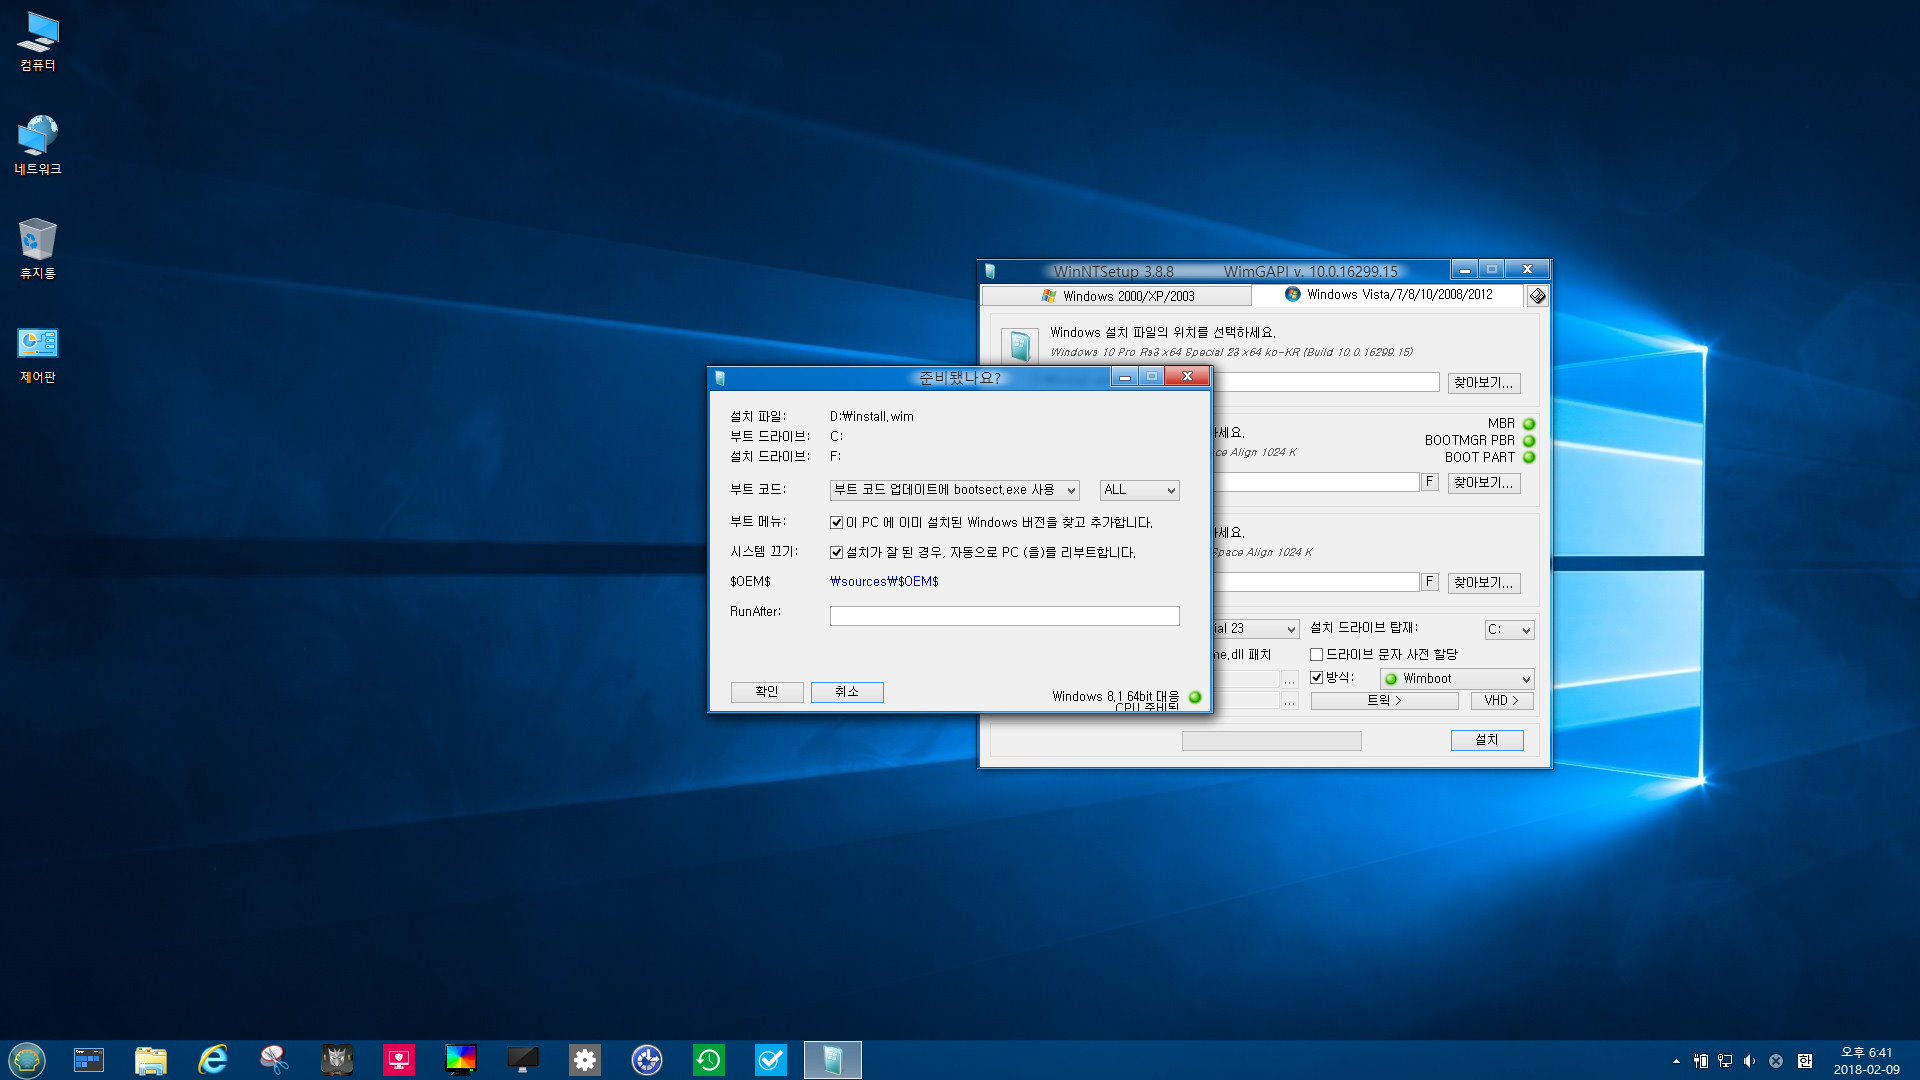Toggle the 부트 메뉴 find Windows versions checkbox

[x=836, y=522]
